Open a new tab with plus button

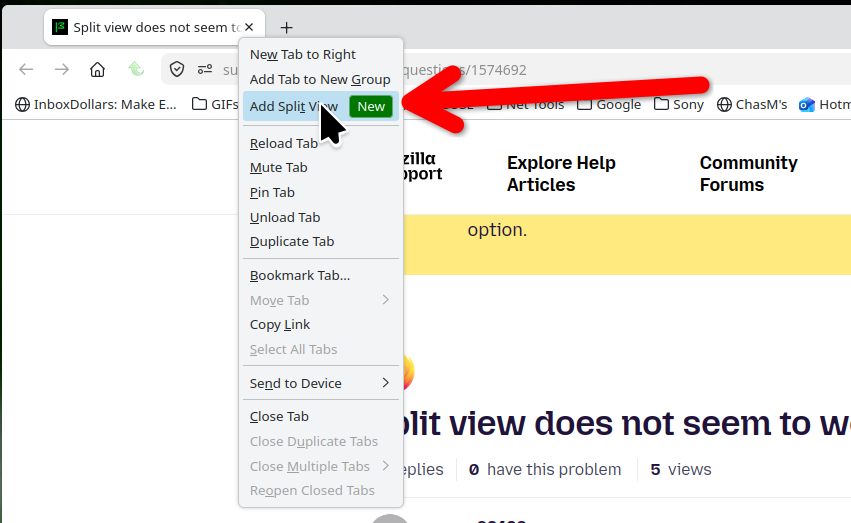[x=287, y=27]
